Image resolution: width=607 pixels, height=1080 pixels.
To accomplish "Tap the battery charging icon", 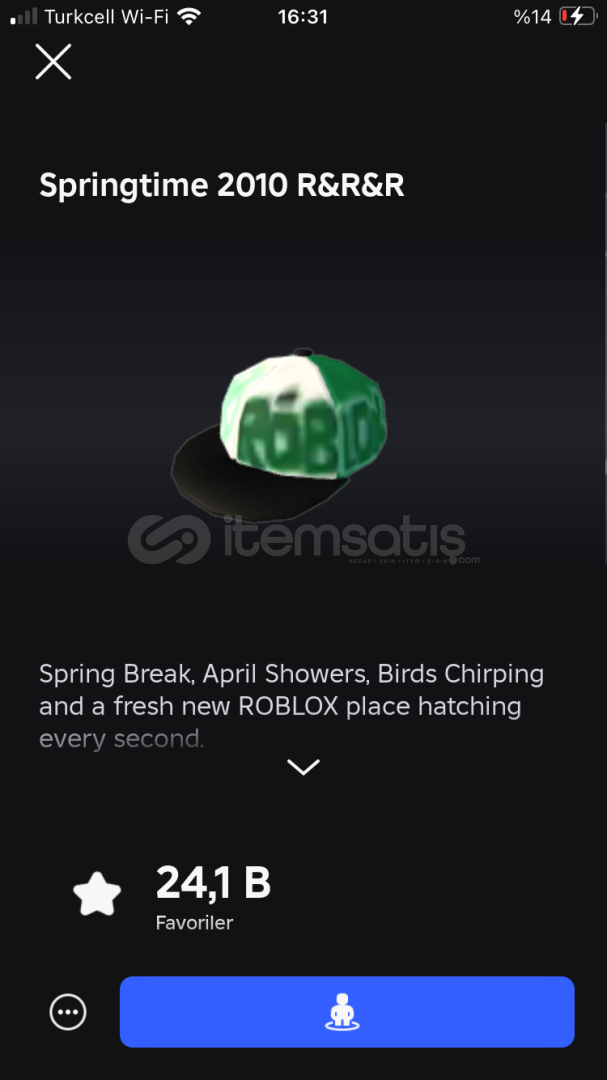I will (578, 17).
